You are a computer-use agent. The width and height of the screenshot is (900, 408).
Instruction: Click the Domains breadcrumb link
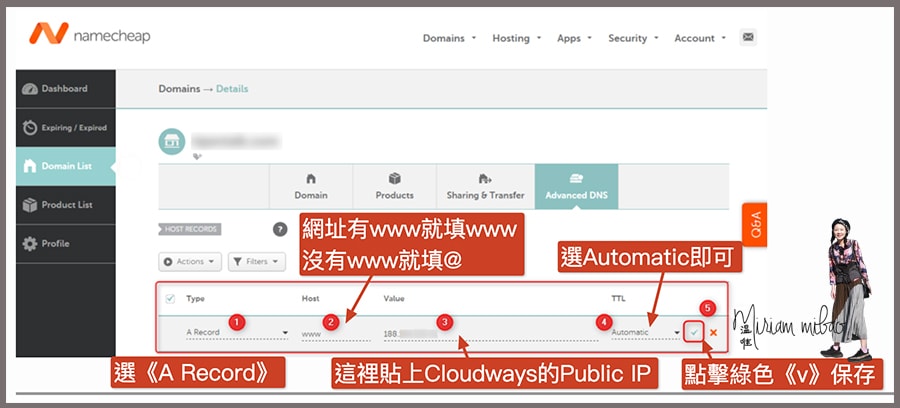(179, 89)
